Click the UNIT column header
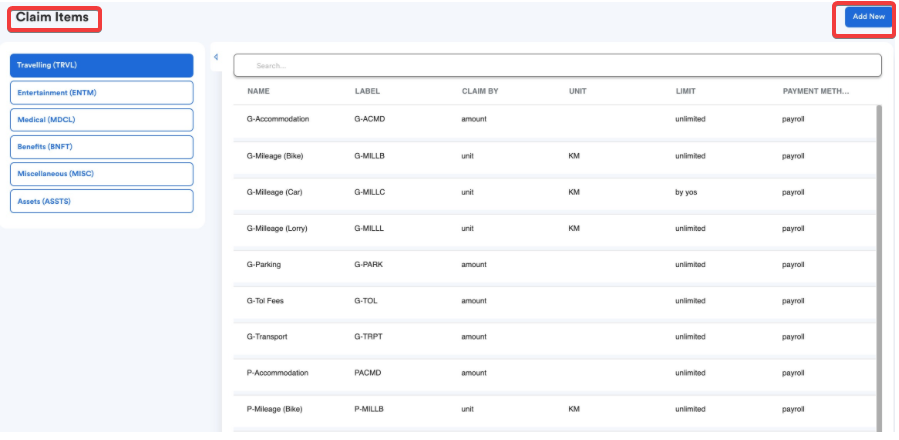The width and height of the screenshot is (899, 440). [577, 91]
